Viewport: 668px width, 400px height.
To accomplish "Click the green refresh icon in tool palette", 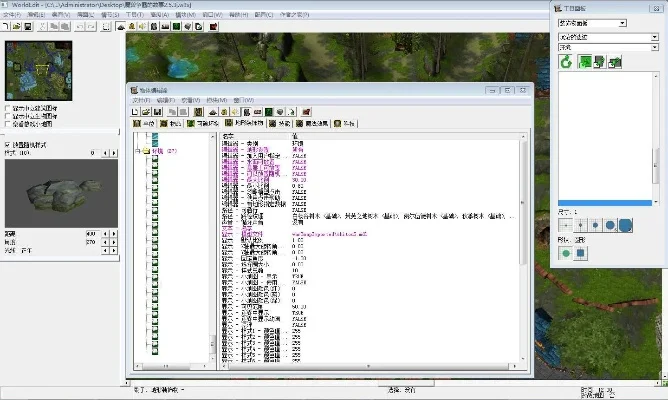I will [566, 62].
